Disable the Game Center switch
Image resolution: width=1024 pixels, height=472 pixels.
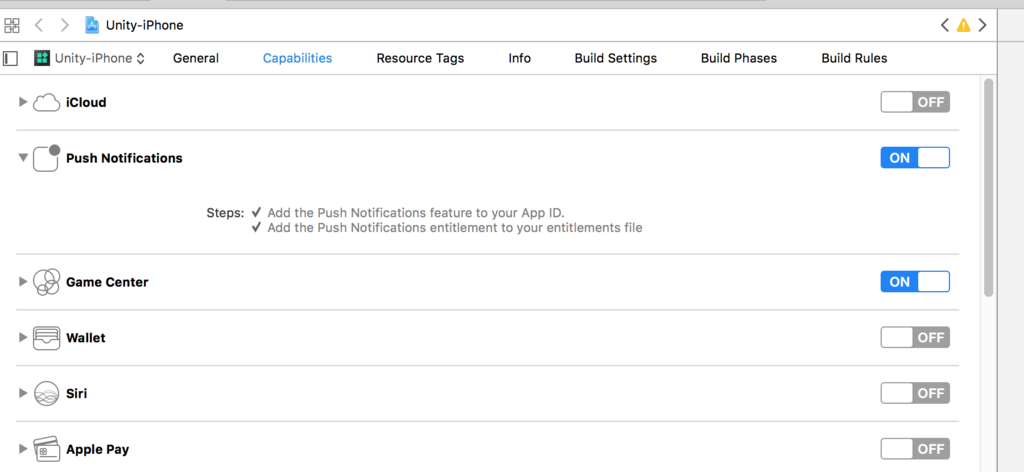coord(915,282)
